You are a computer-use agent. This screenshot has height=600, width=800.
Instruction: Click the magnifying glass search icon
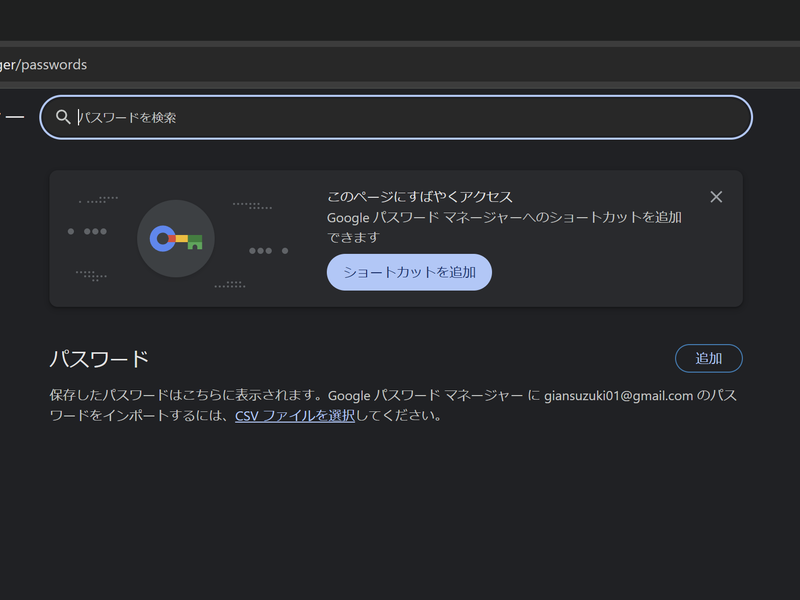click(63, 117)
